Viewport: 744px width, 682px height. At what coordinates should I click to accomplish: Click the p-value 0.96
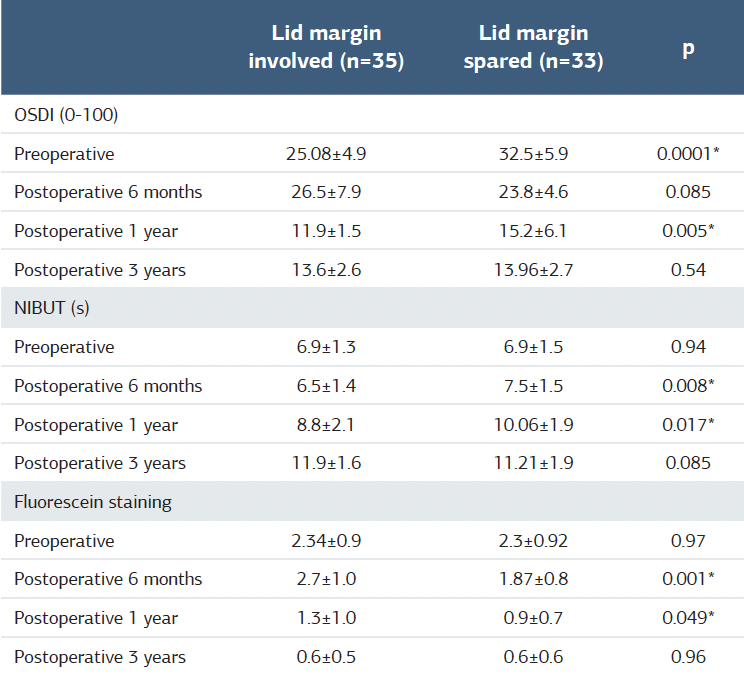(x=688, y=657)
